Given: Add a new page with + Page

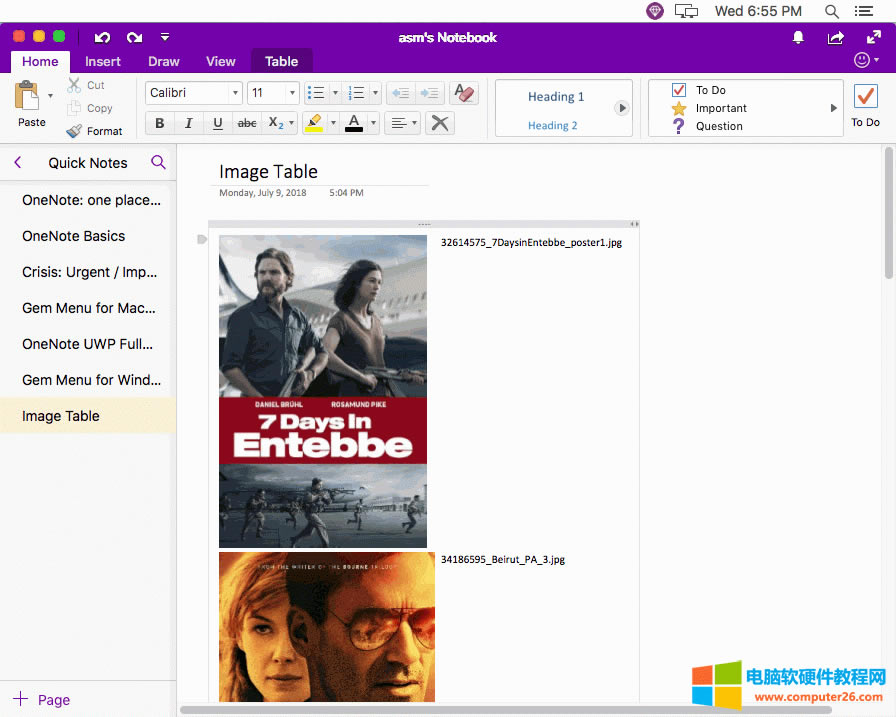Looking at the screenshot, I should click(x=41, y=700).
